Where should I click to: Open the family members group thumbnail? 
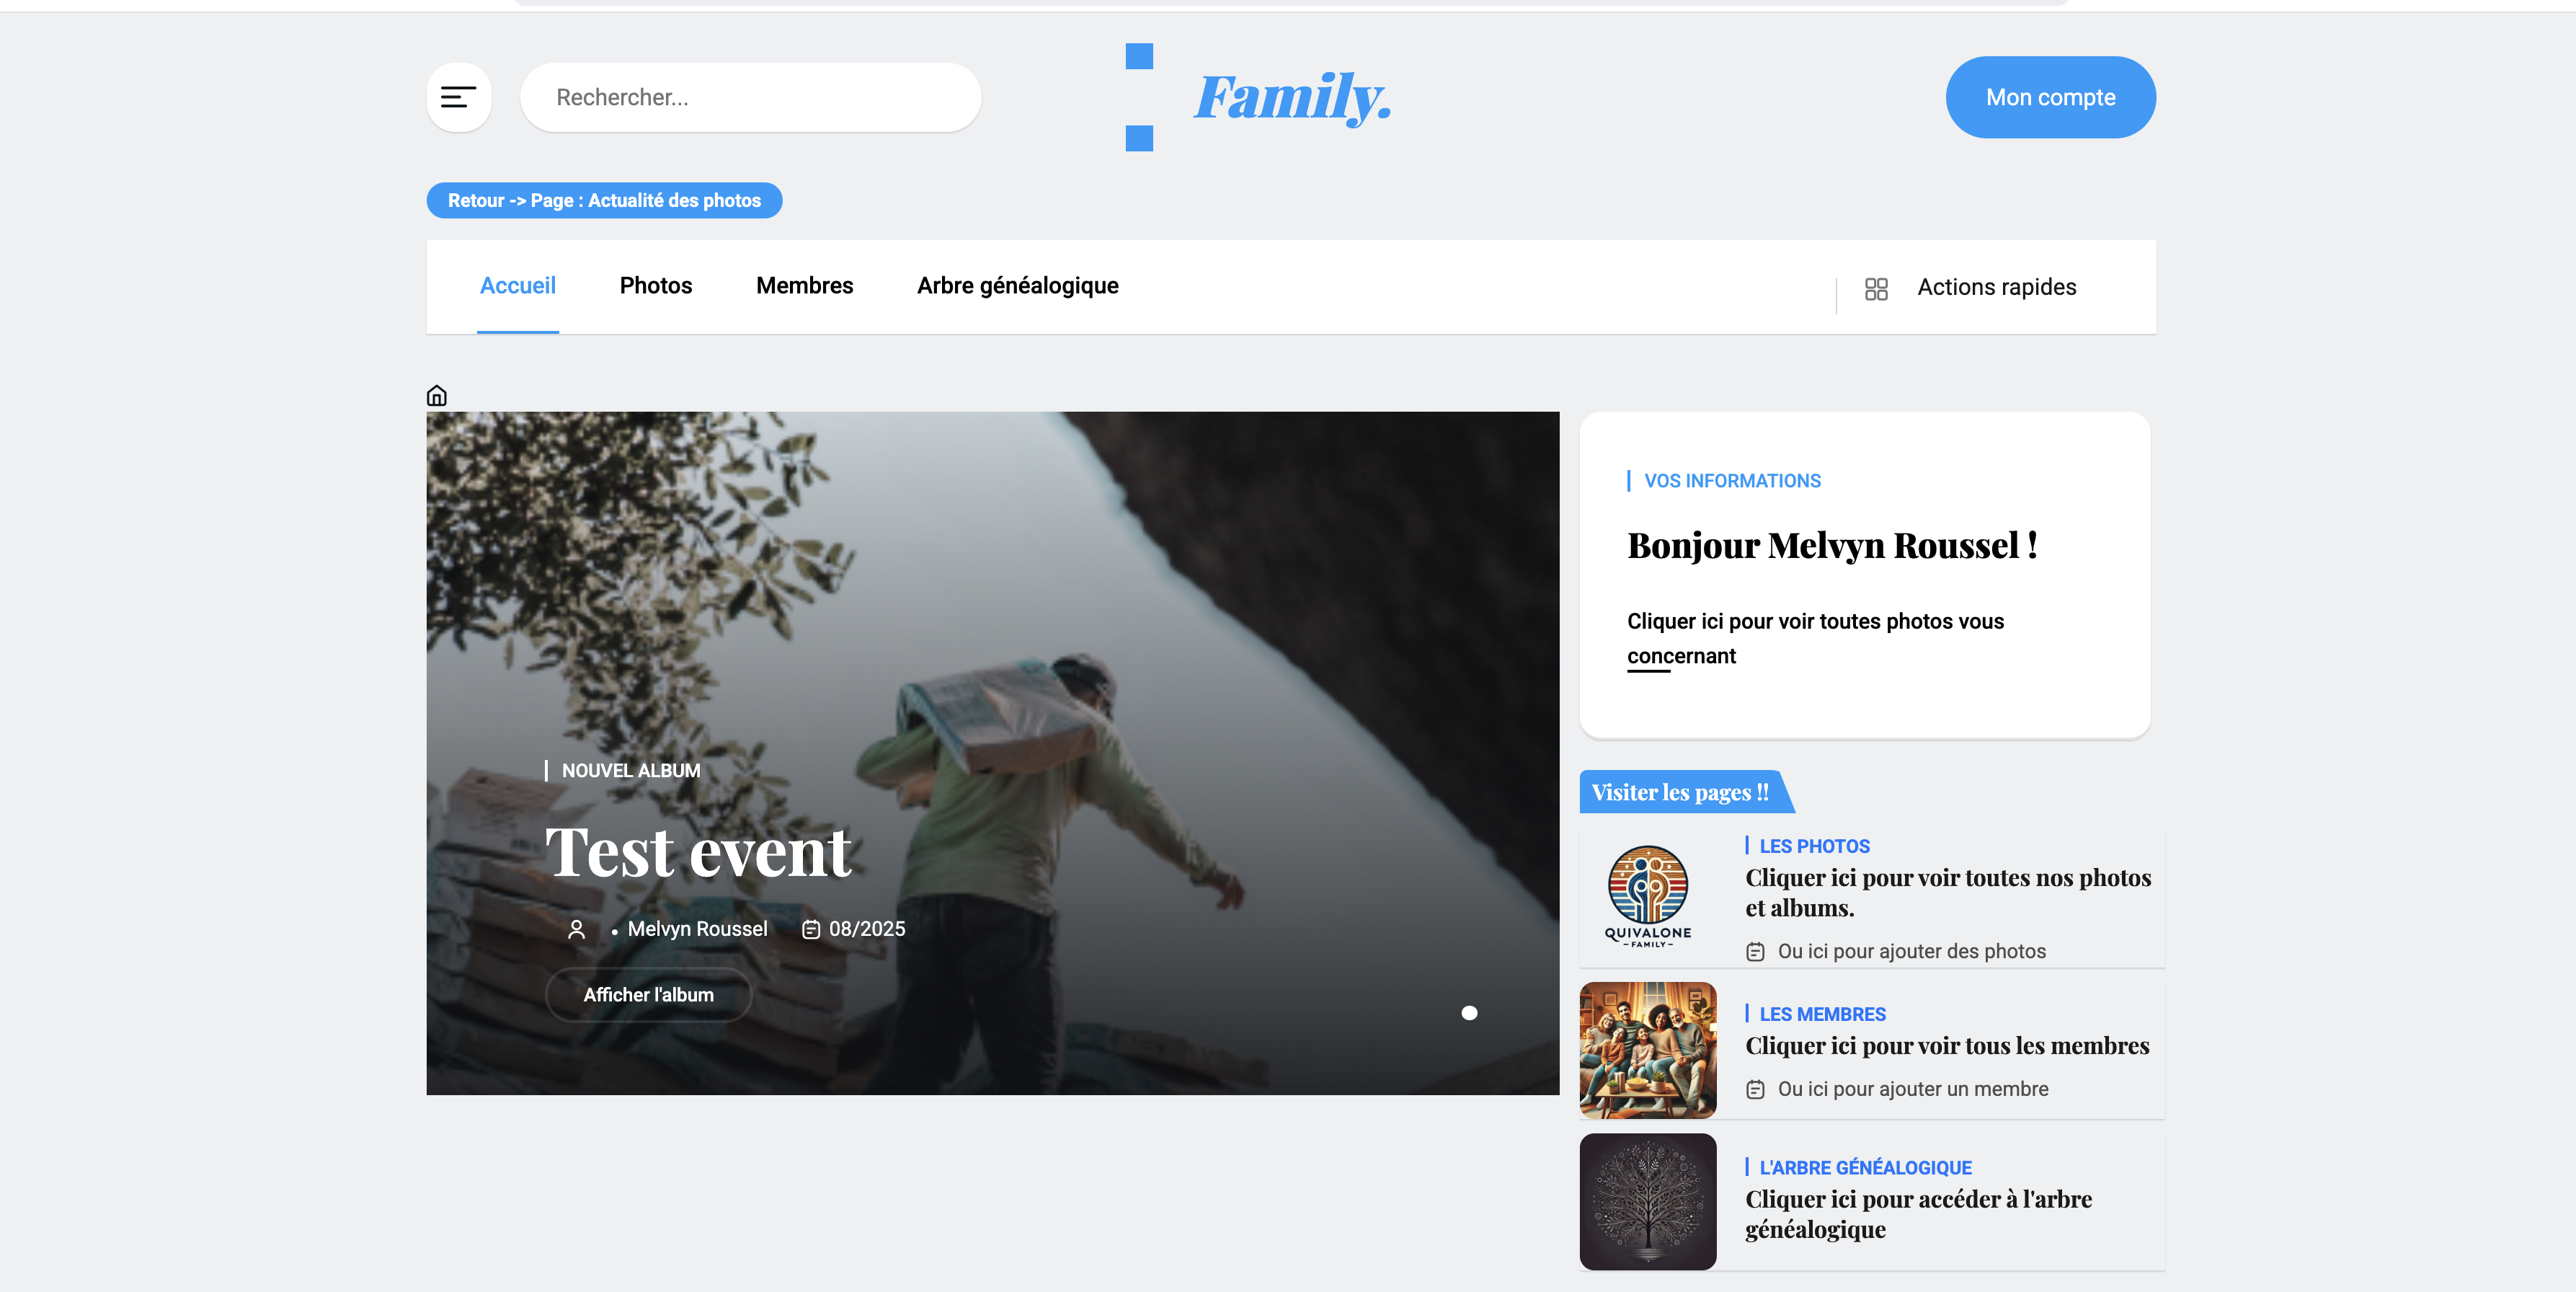tap(1647, 1050)
